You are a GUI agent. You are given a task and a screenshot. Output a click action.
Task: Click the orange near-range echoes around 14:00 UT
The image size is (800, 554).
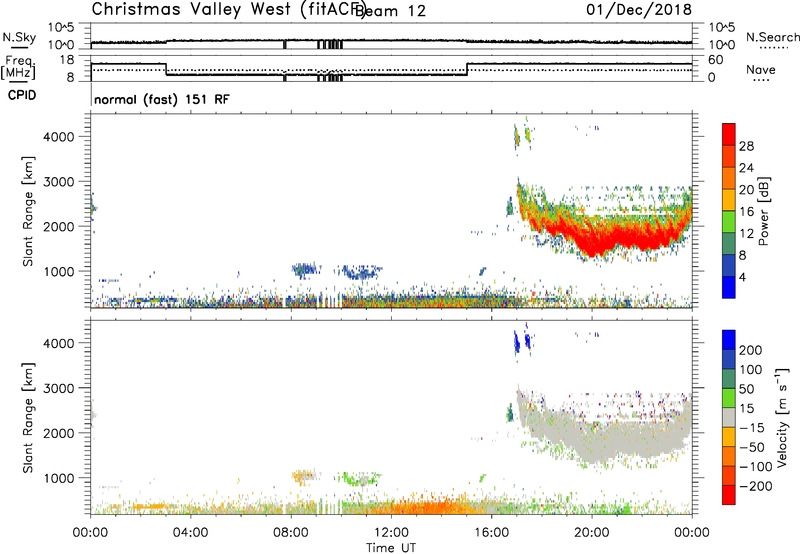434,507
